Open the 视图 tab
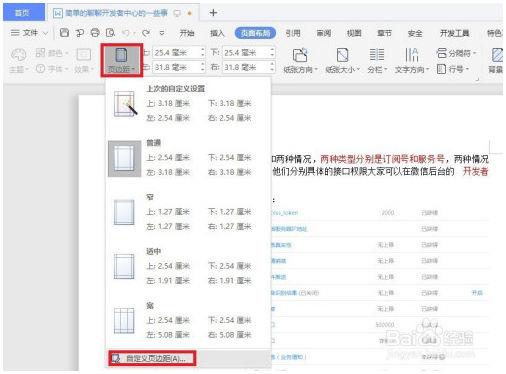 [354, 33]
